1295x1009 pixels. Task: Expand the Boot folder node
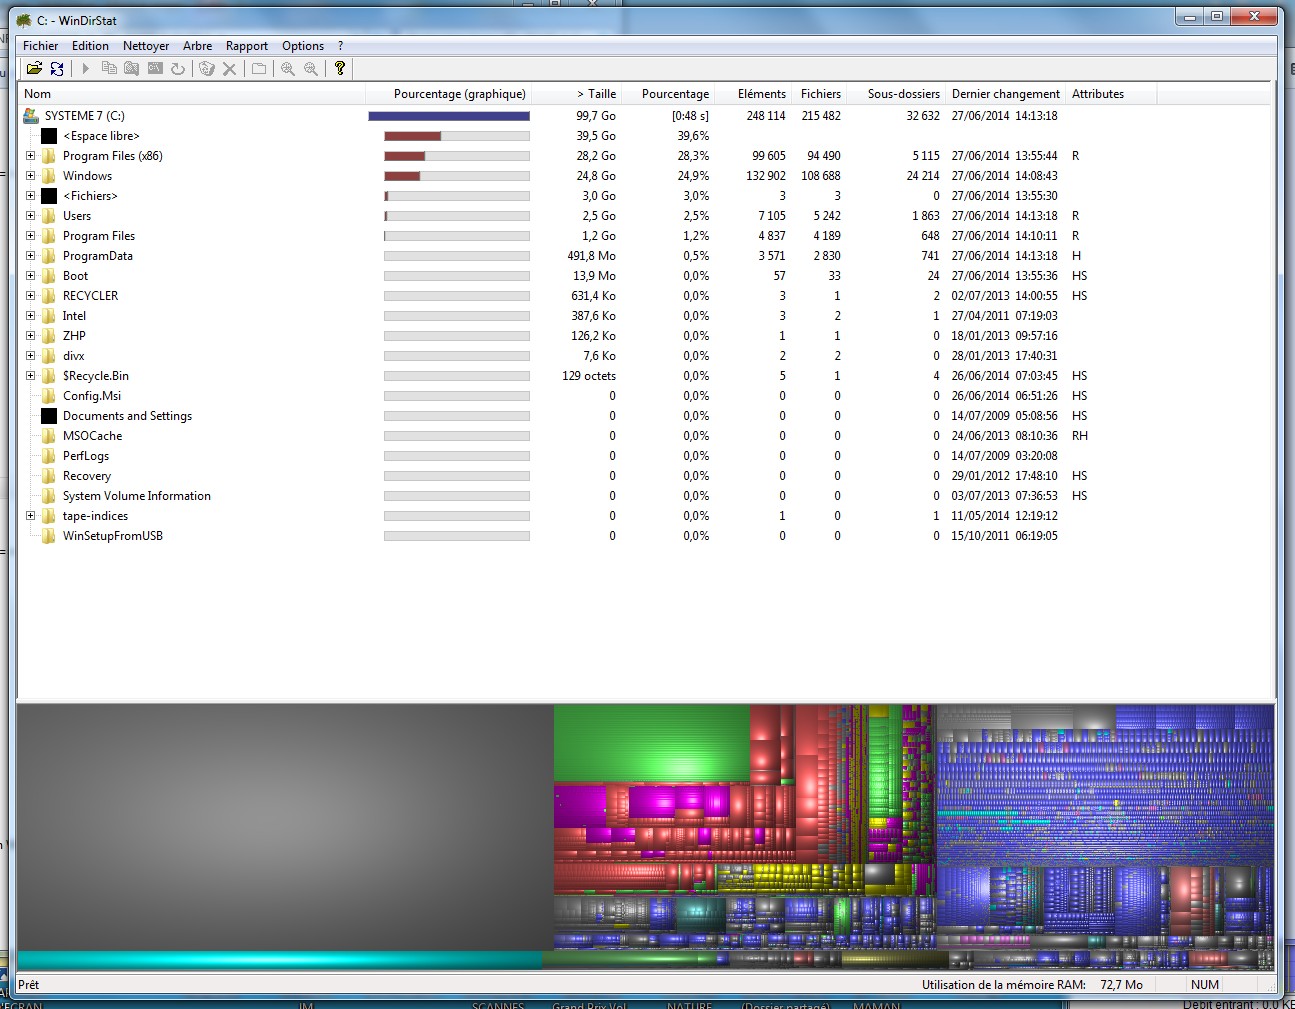point(30,276)
